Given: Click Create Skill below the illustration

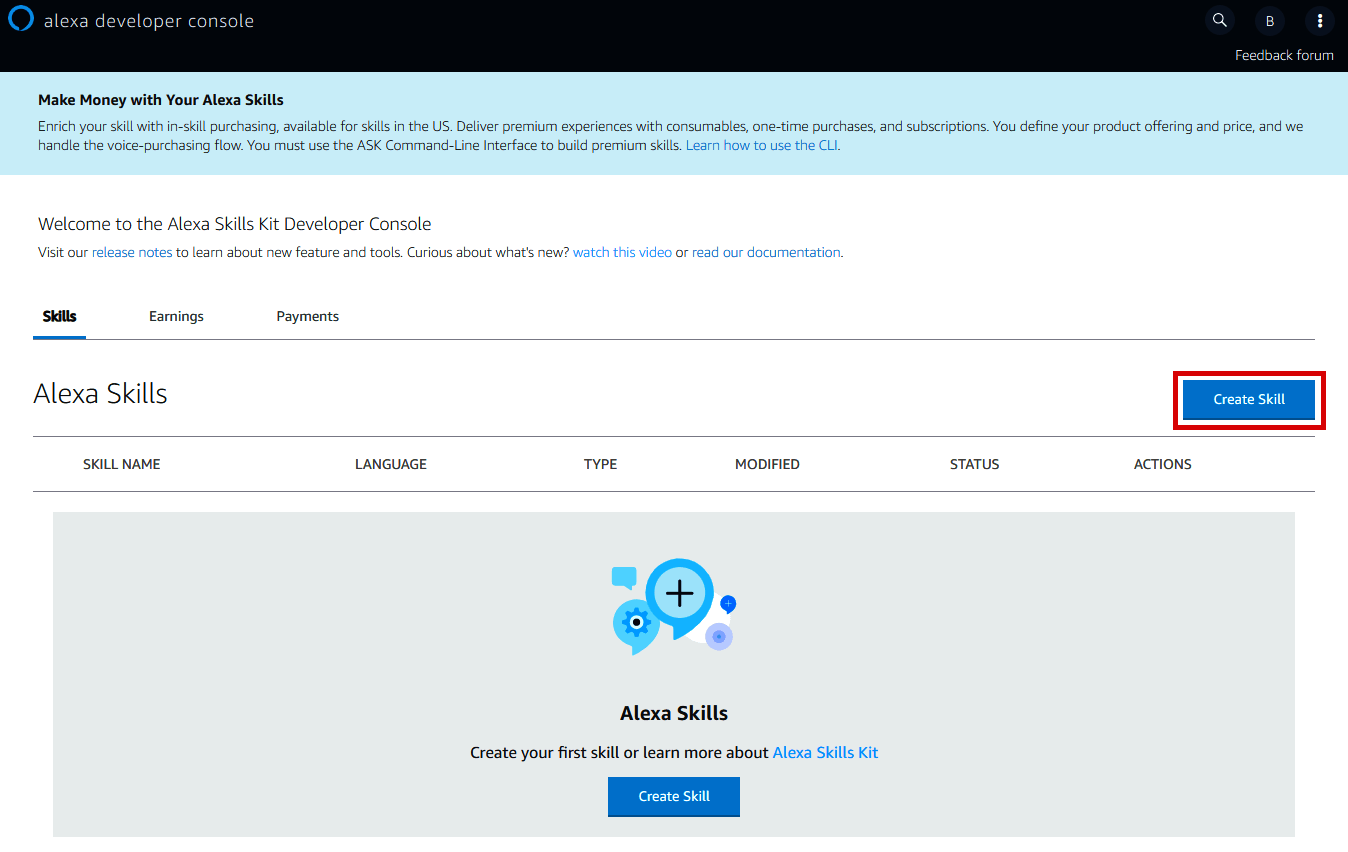Looking at the screenshot, I should [673, 796].
